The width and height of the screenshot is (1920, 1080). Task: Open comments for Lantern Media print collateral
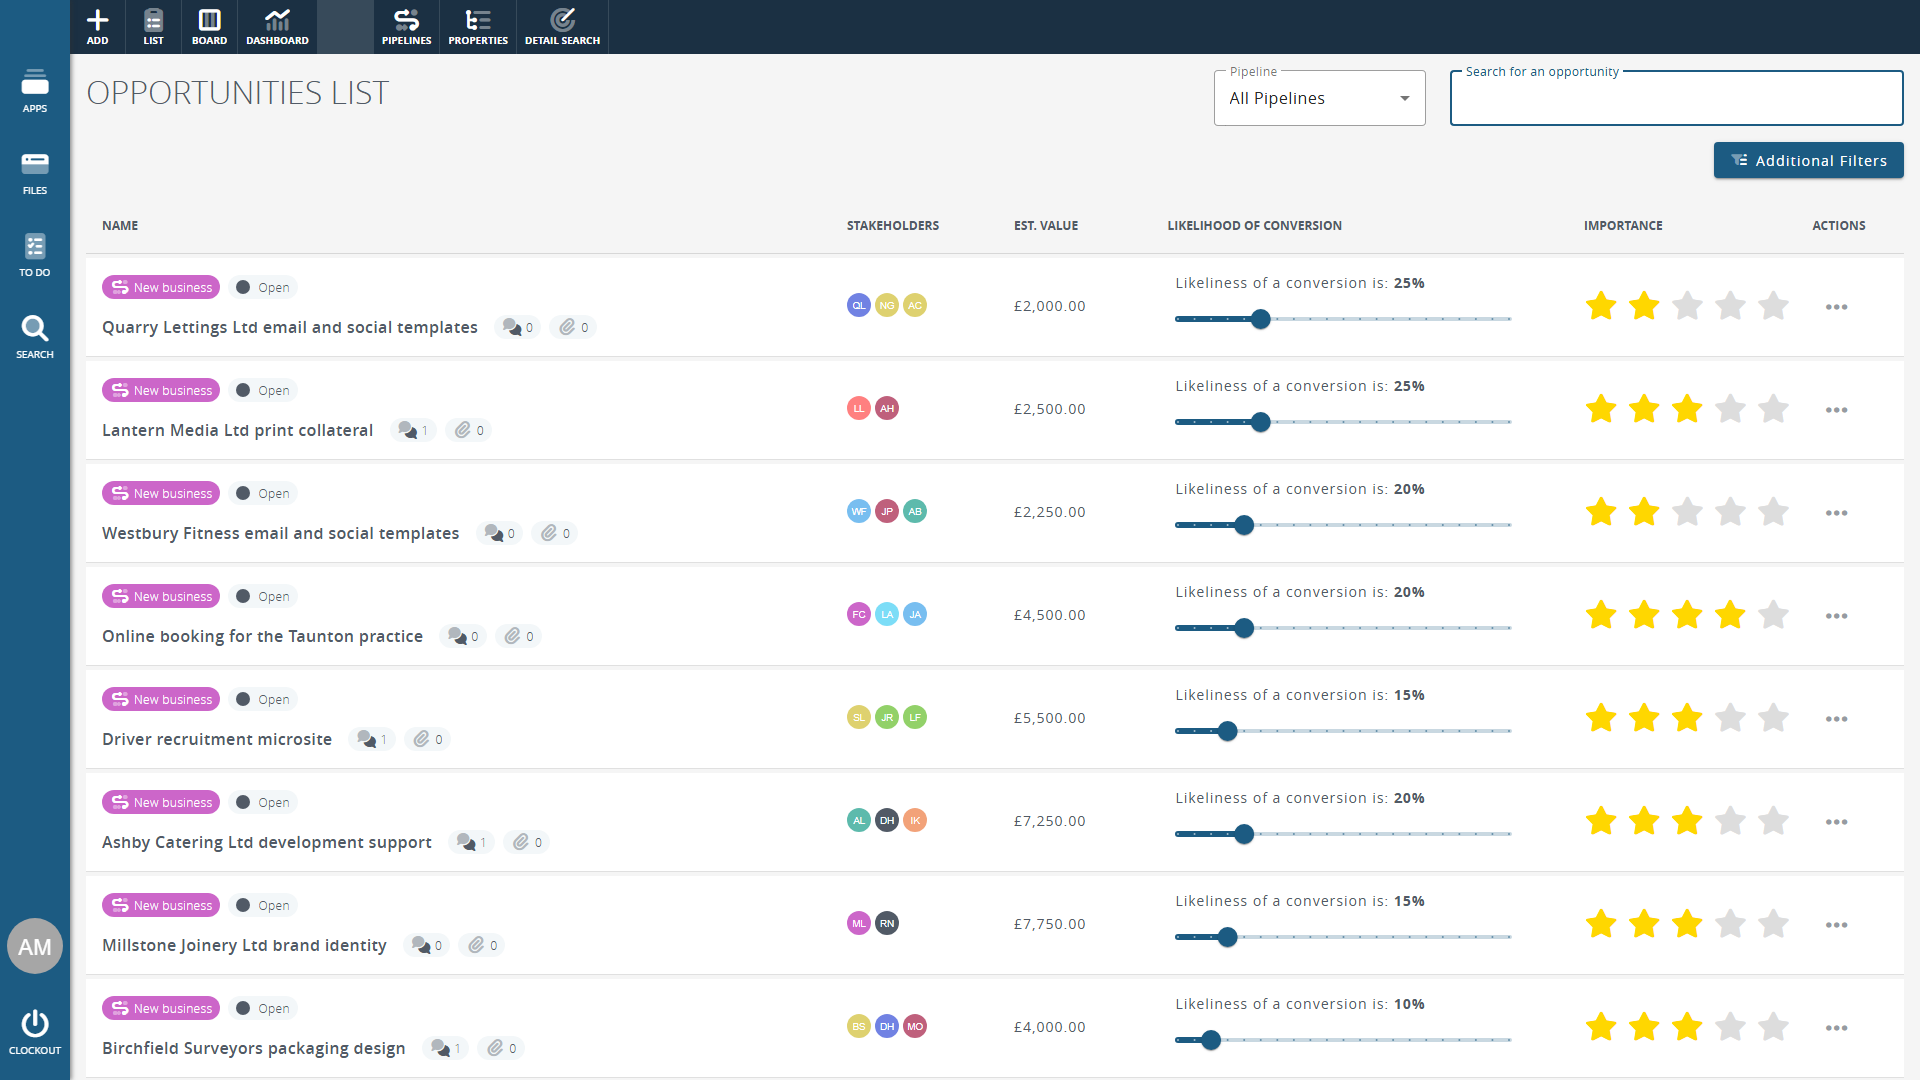pyautogui.click(x=413, y=430)
